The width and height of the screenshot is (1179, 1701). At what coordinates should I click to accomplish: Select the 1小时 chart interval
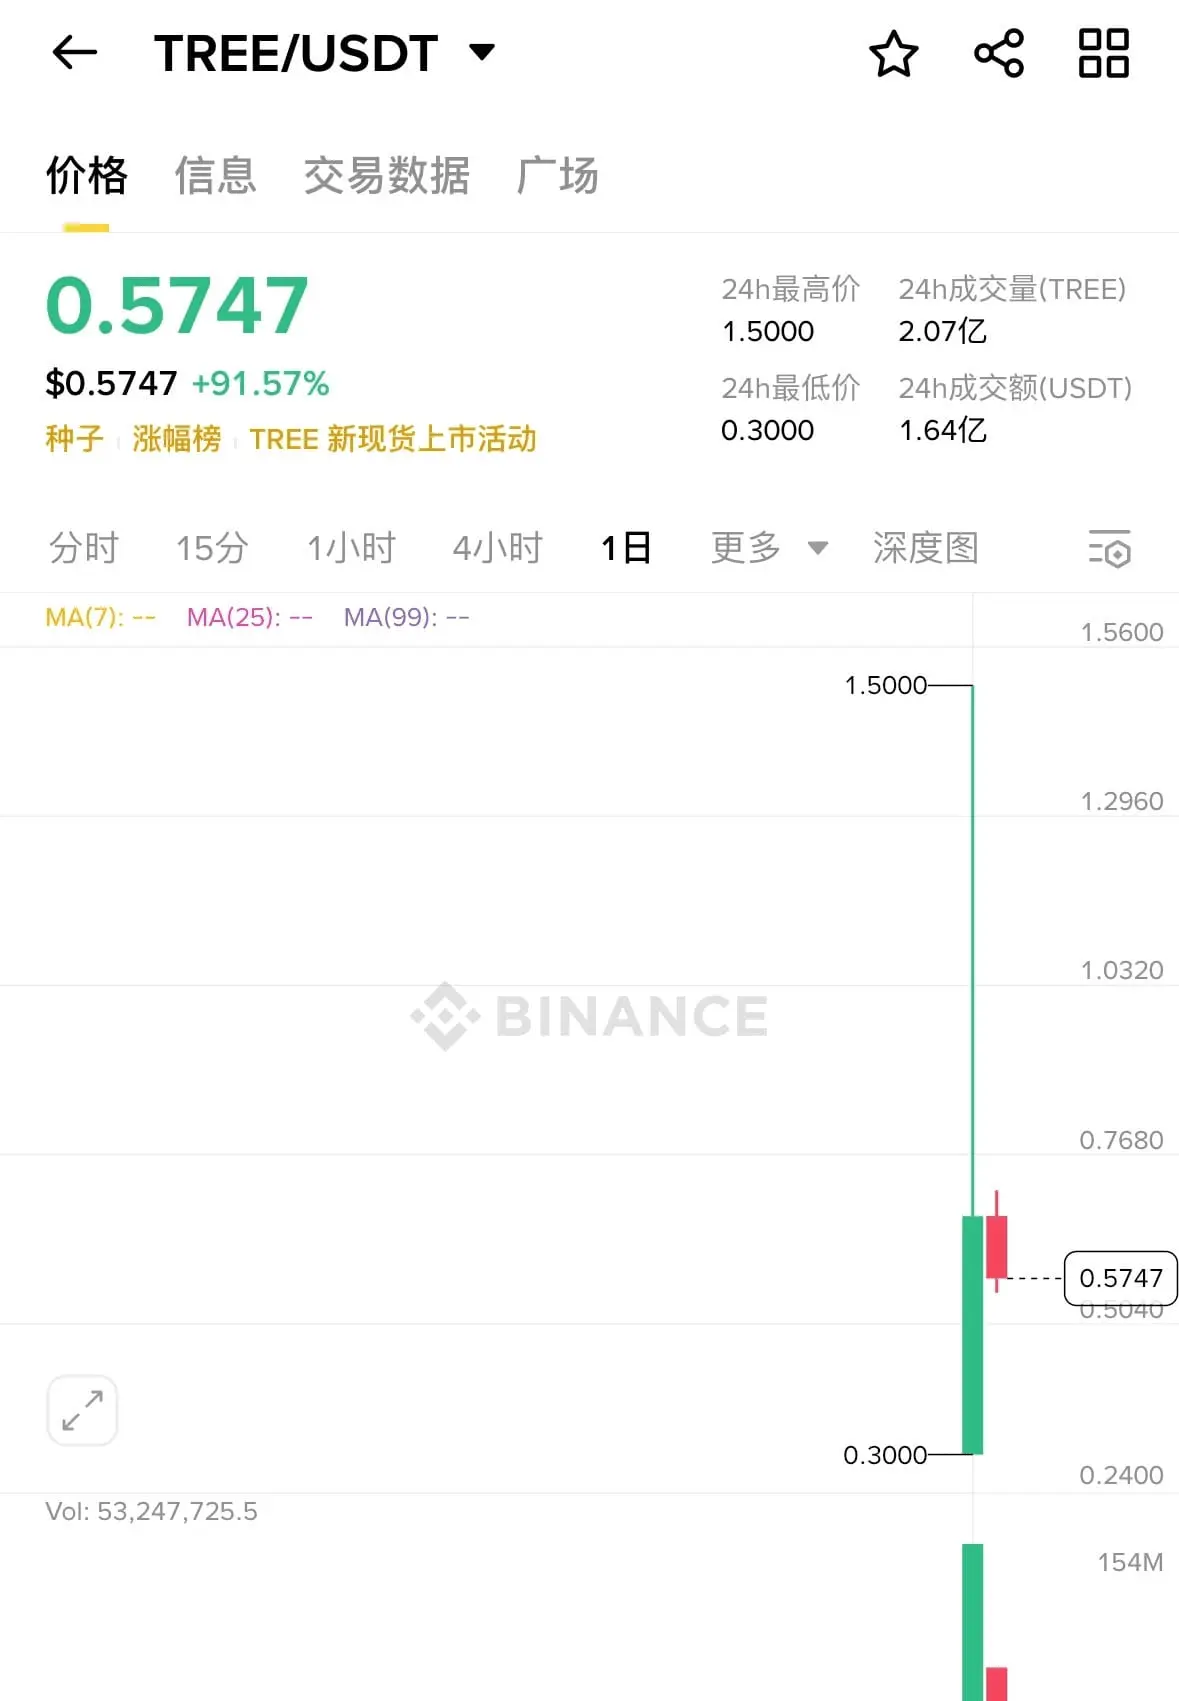click(351, 548)
